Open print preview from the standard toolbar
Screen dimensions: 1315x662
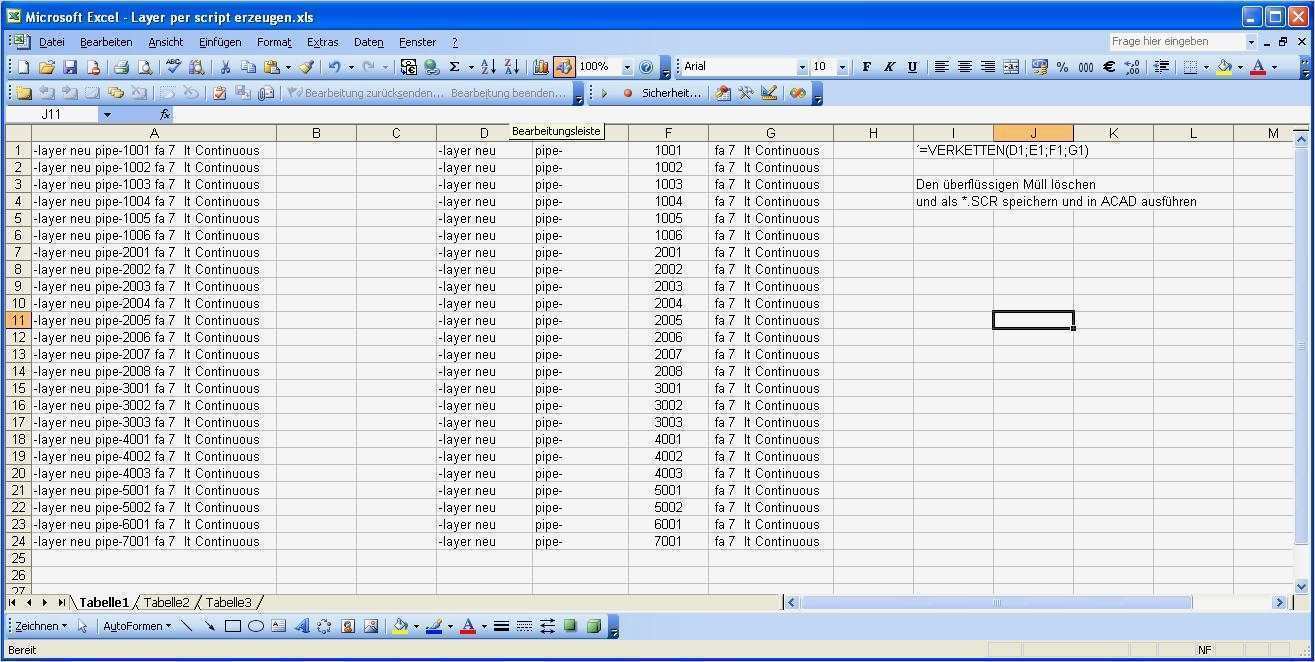145,67
